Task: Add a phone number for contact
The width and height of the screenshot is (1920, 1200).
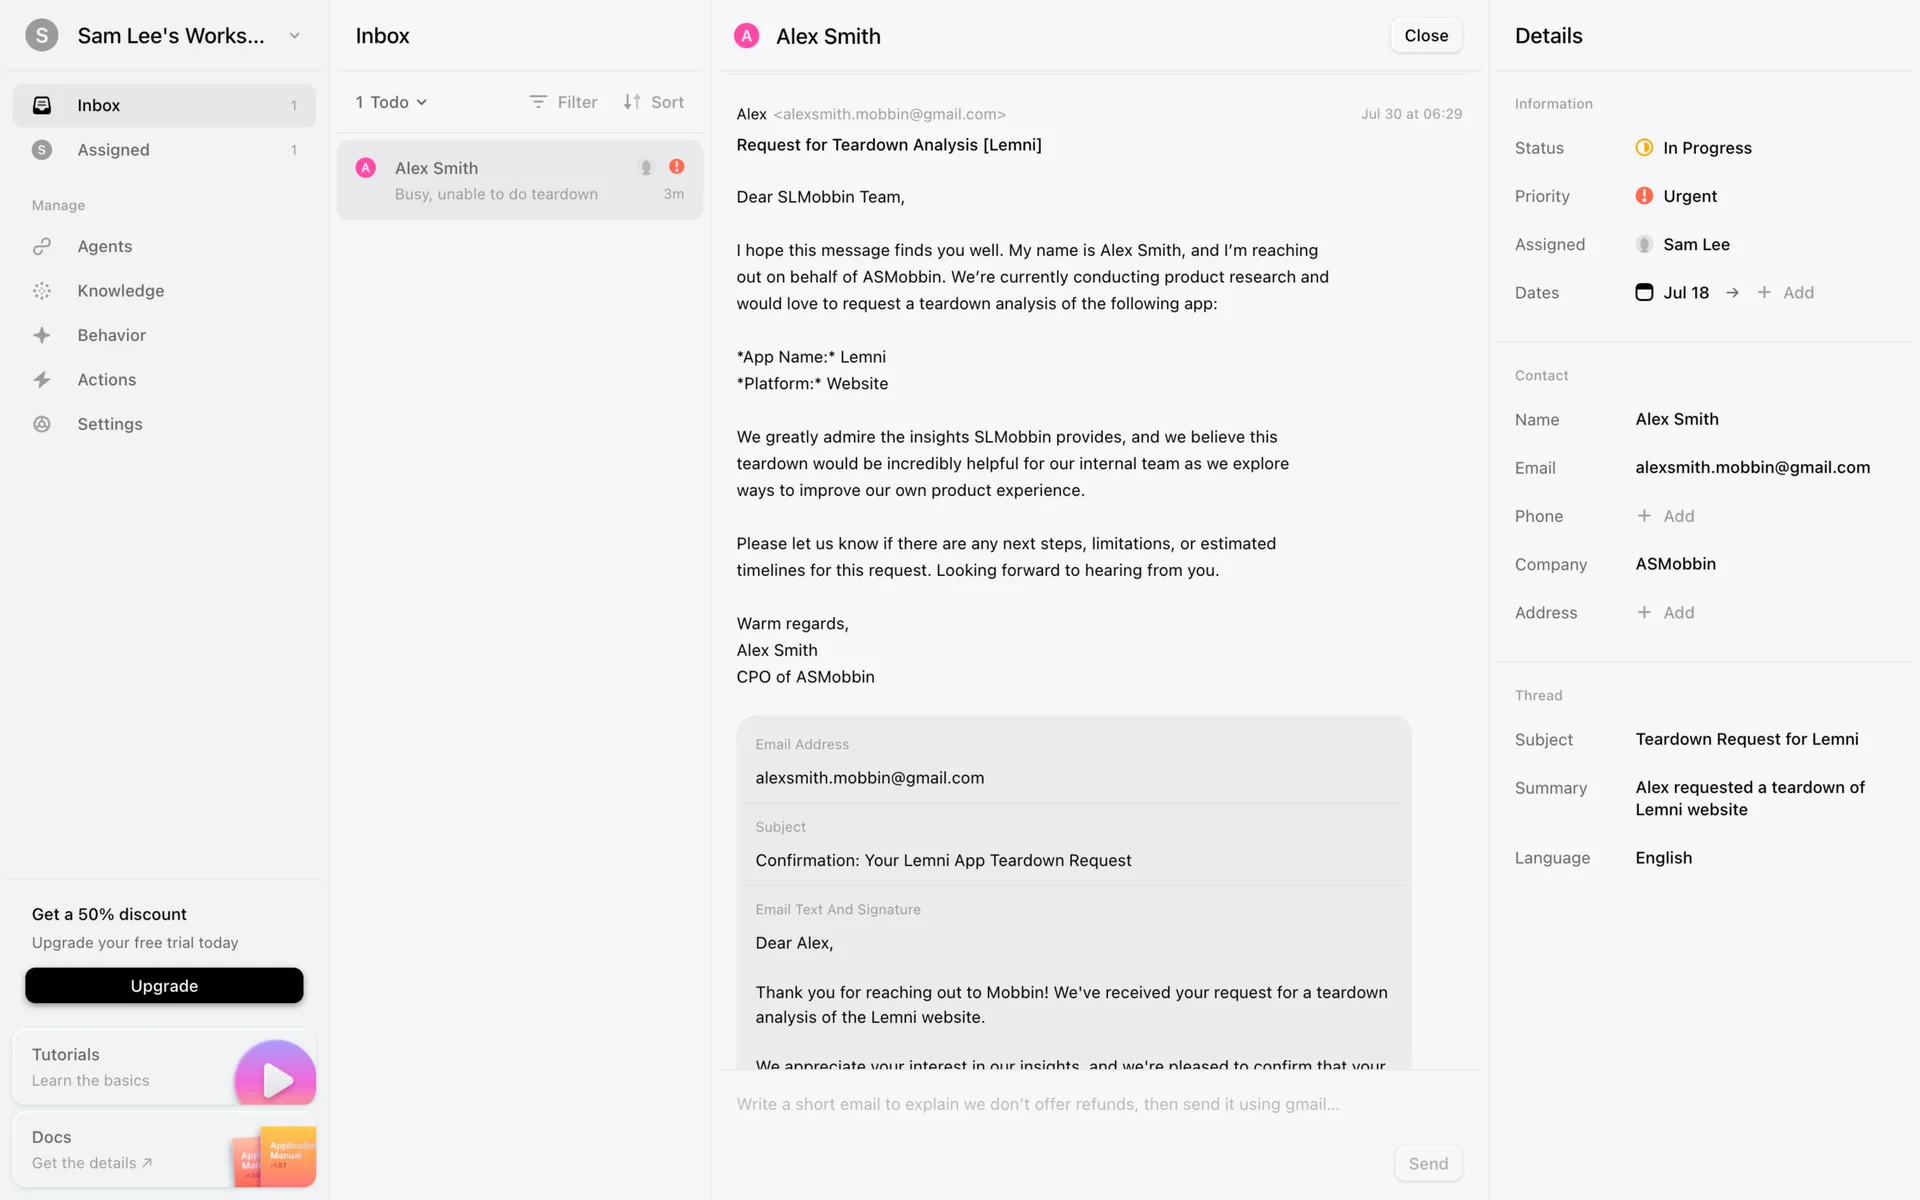Action: (x=1666, y=516)
